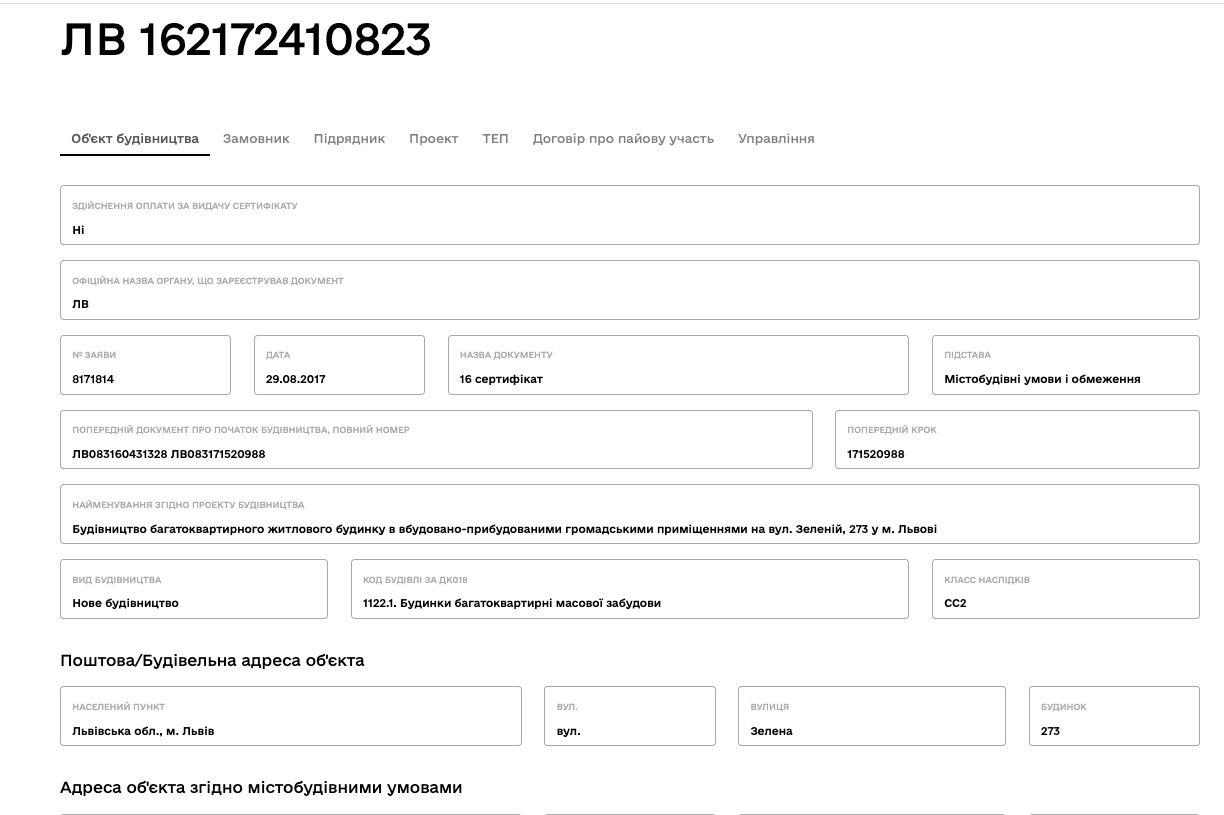This screenshot has width=1224, height=815.
Task: Switch to the Об'єкт будівництва tab
Action: (x=135, y=139)
